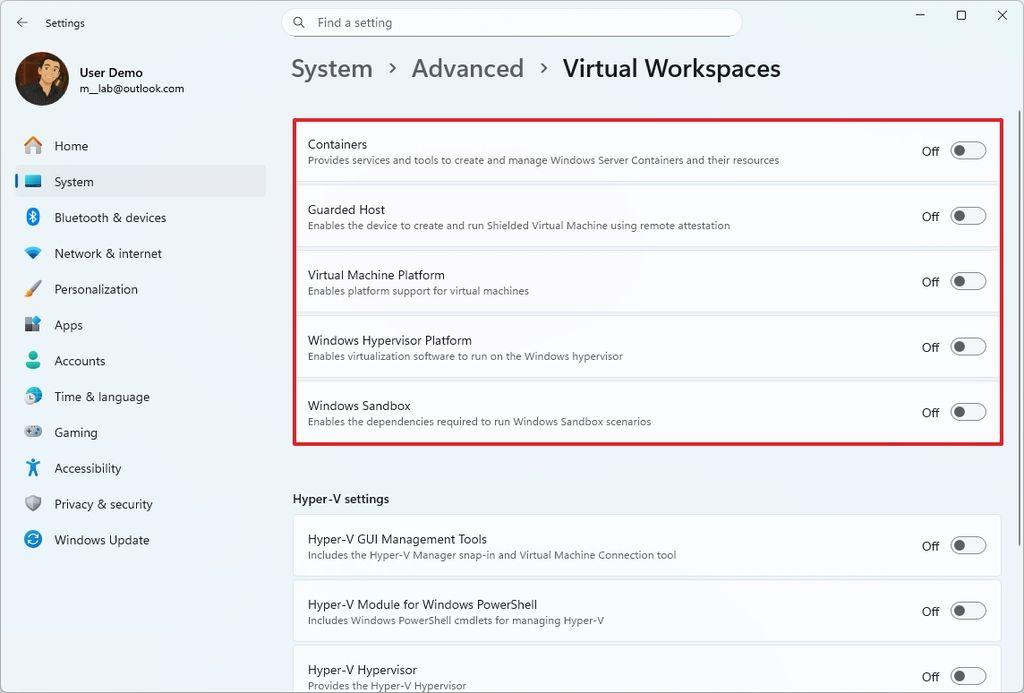Viewport: 1024px width, 693px height.
Task: Select System in the sidebar menu
Action: (76, 182)
